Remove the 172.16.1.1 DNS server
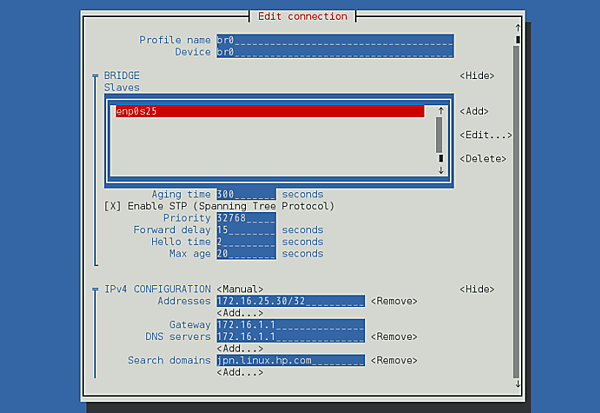The image size is (600, 413). point(393,337)
